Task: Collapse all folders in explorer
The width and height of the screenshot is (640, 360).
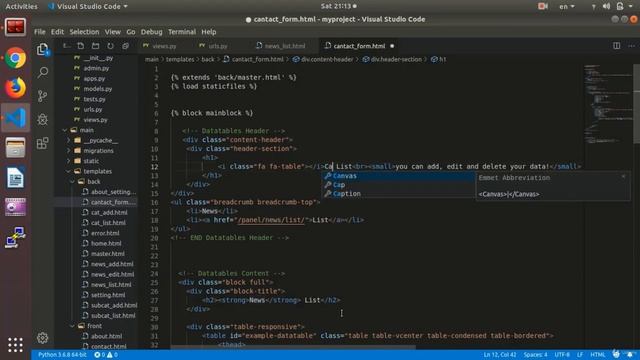Action: 125,46
